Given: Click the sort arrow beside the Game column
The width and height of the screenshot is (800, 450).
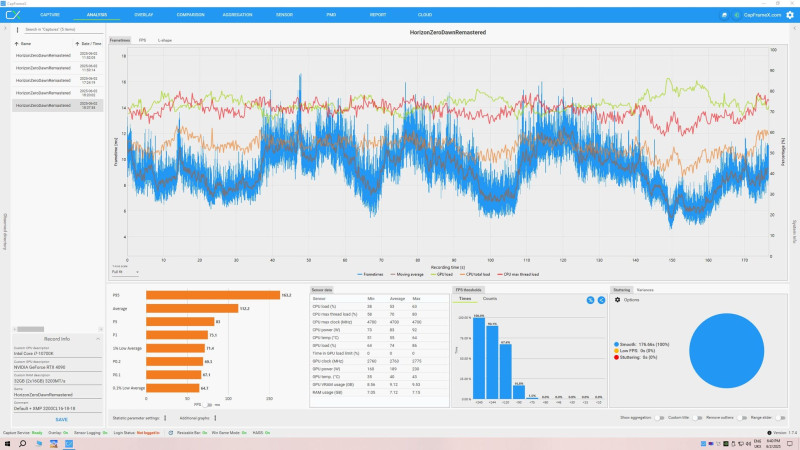Looking at the screenshot, I should tap(16, 44).
